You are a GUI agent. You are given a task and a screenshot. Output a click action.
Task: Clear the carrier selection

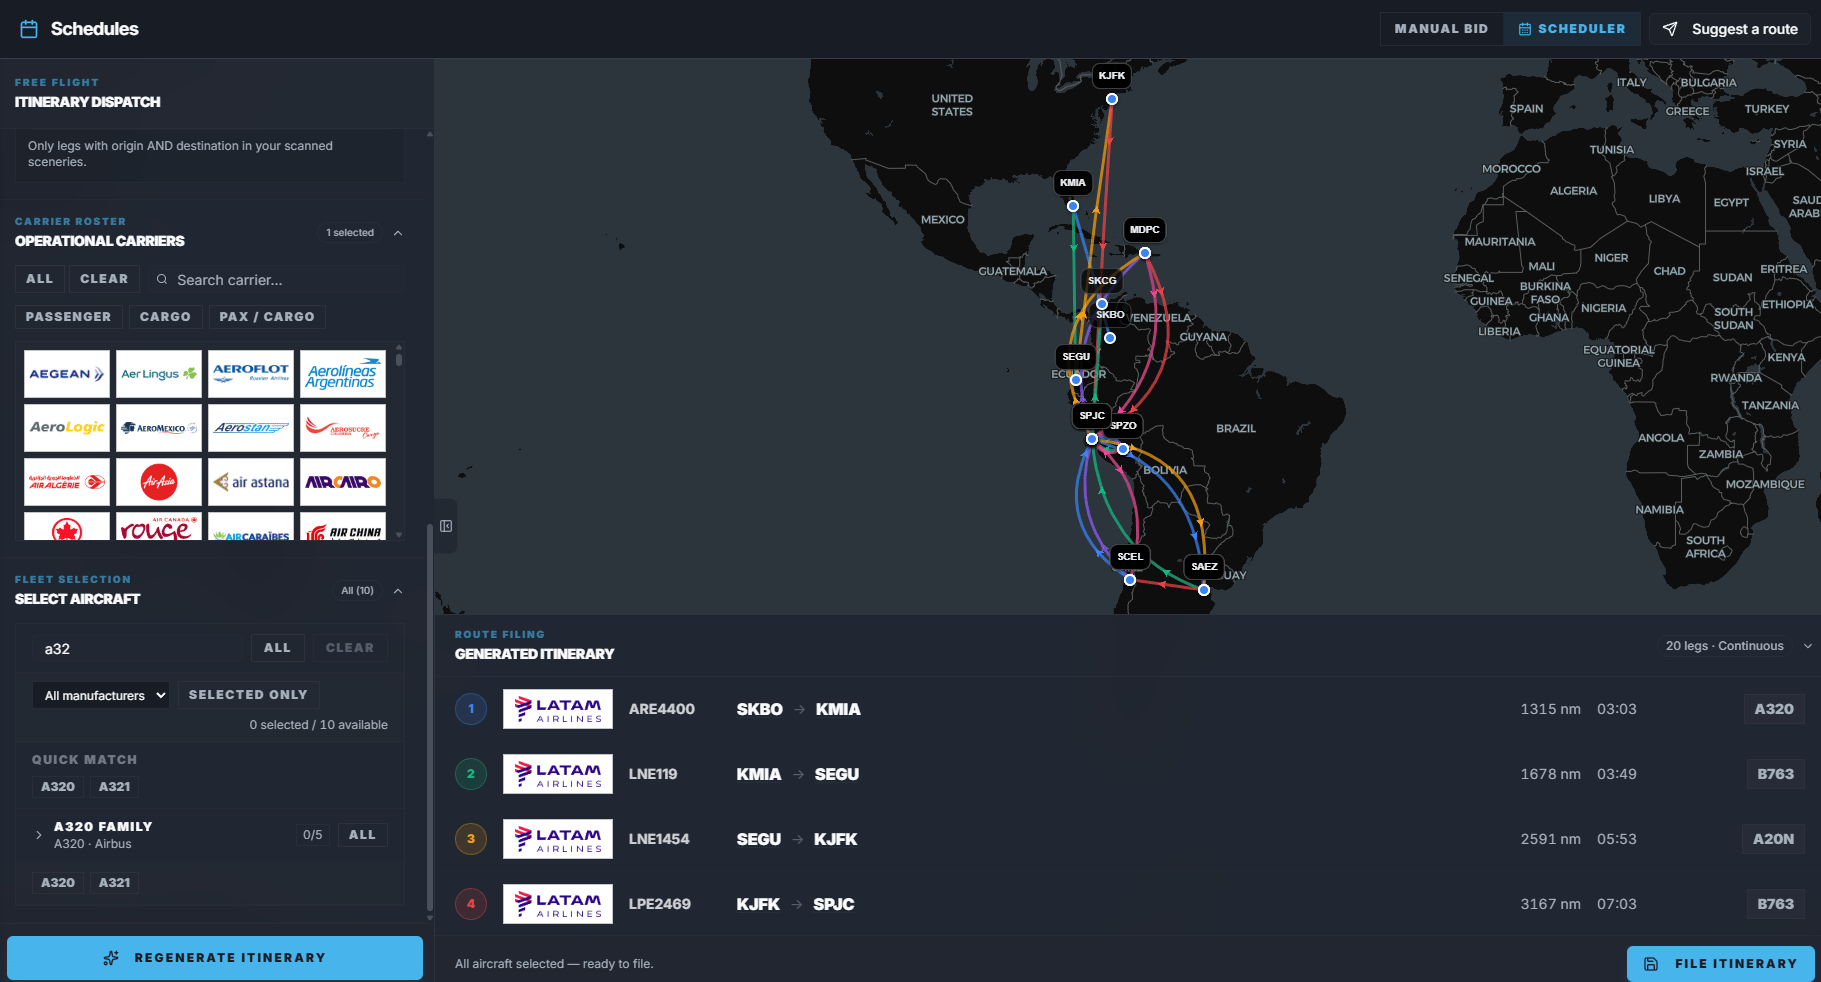[104, 279]
